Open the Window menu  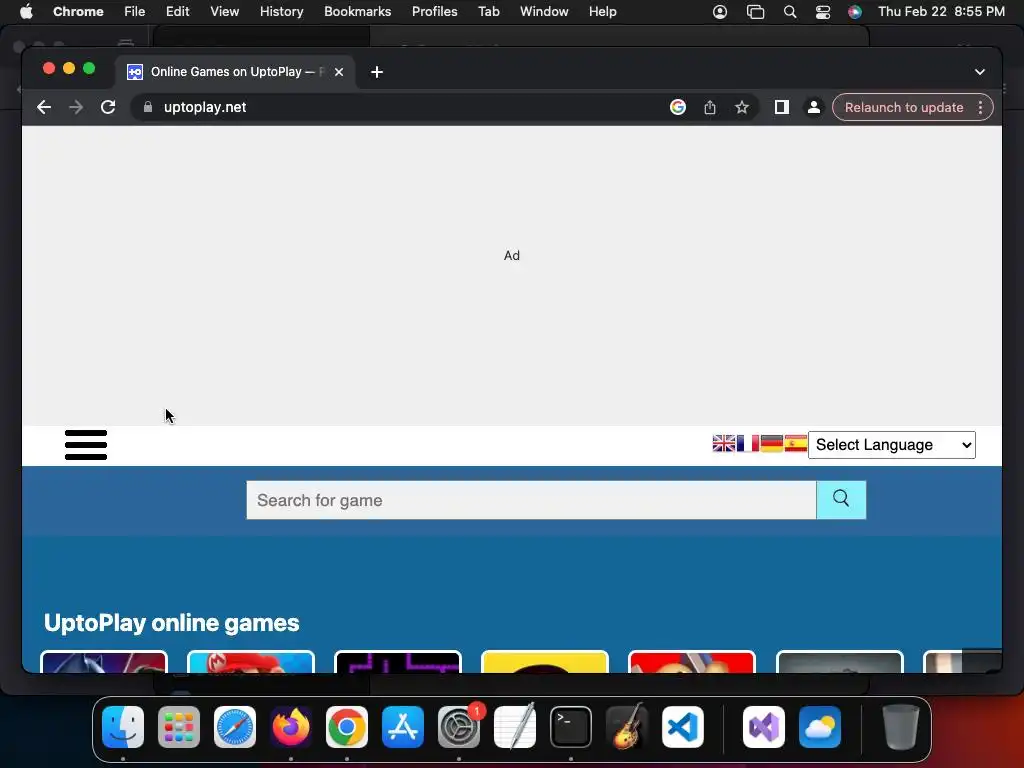[544, 12]
